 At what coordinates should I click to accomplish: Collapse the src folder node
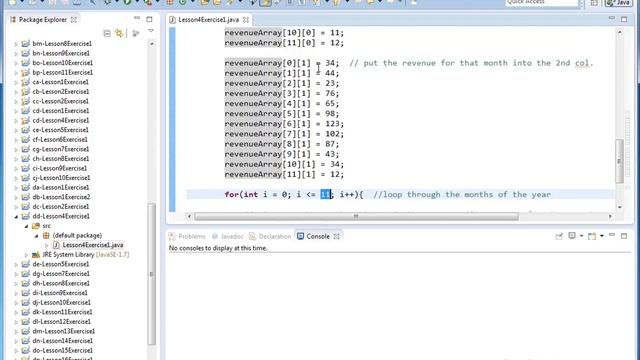pos(27,226)
